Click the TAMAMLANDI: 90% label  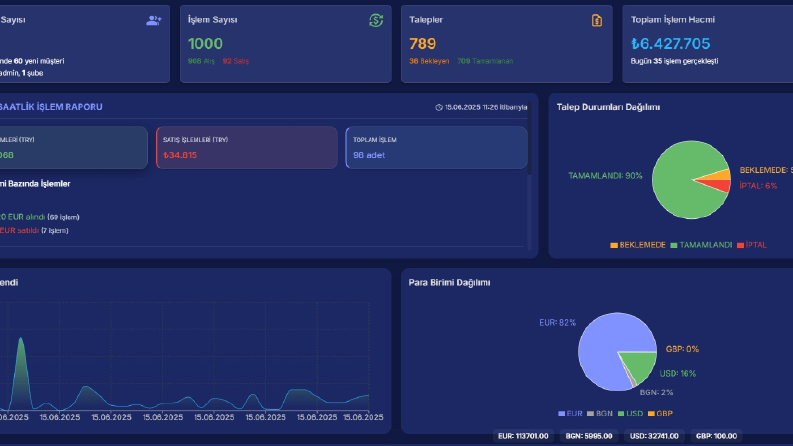pos(605,176)
